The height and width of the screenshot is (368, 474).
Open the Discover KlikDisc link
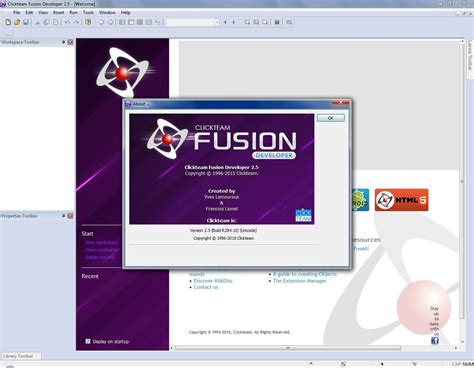(213, 281)
